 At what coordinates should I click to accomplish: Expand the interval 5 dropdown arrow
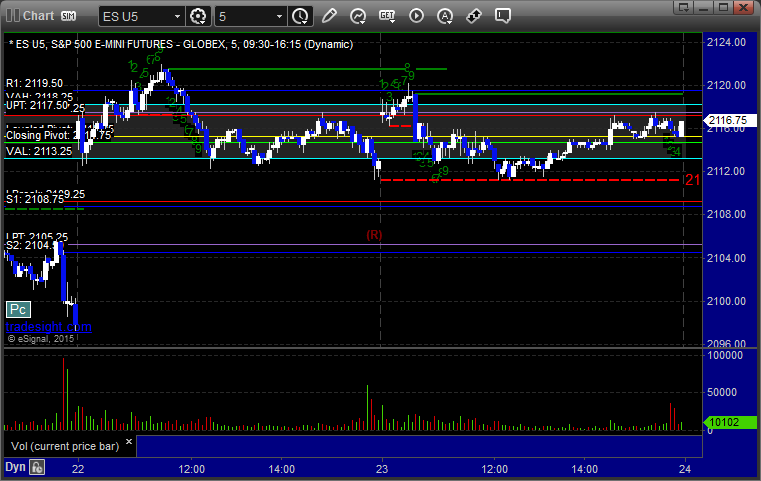click(280, 17)
